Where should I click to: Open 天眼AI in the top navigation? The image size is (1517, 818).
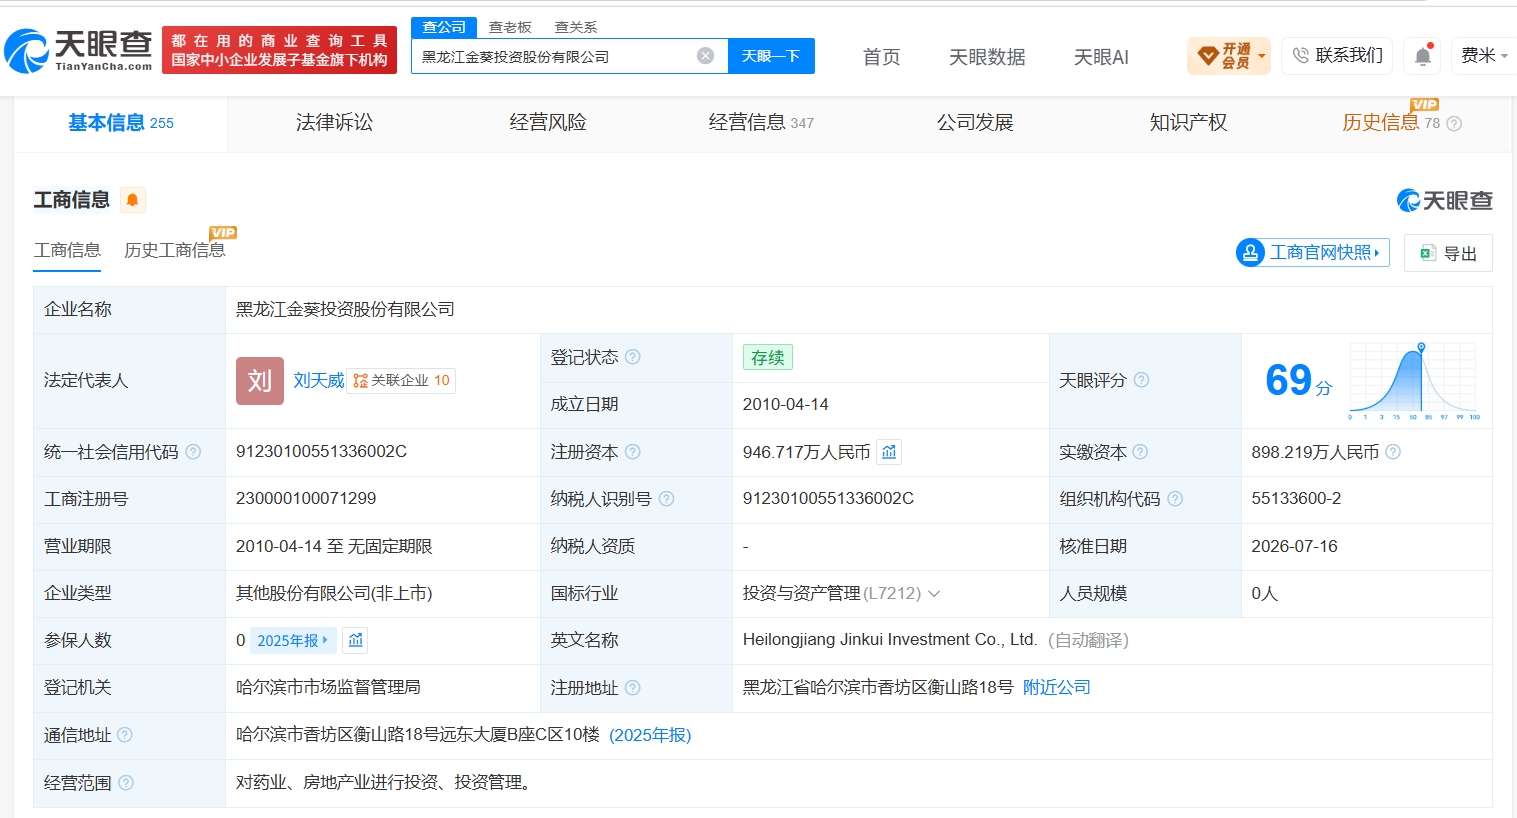[x=1101, y=57]
